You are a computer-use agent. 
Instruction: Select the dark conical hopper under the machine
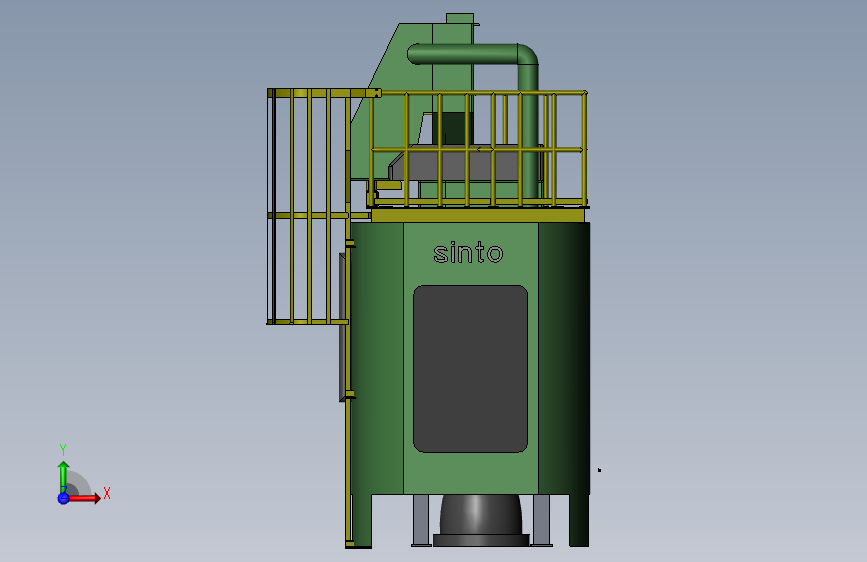coord(480,520)
